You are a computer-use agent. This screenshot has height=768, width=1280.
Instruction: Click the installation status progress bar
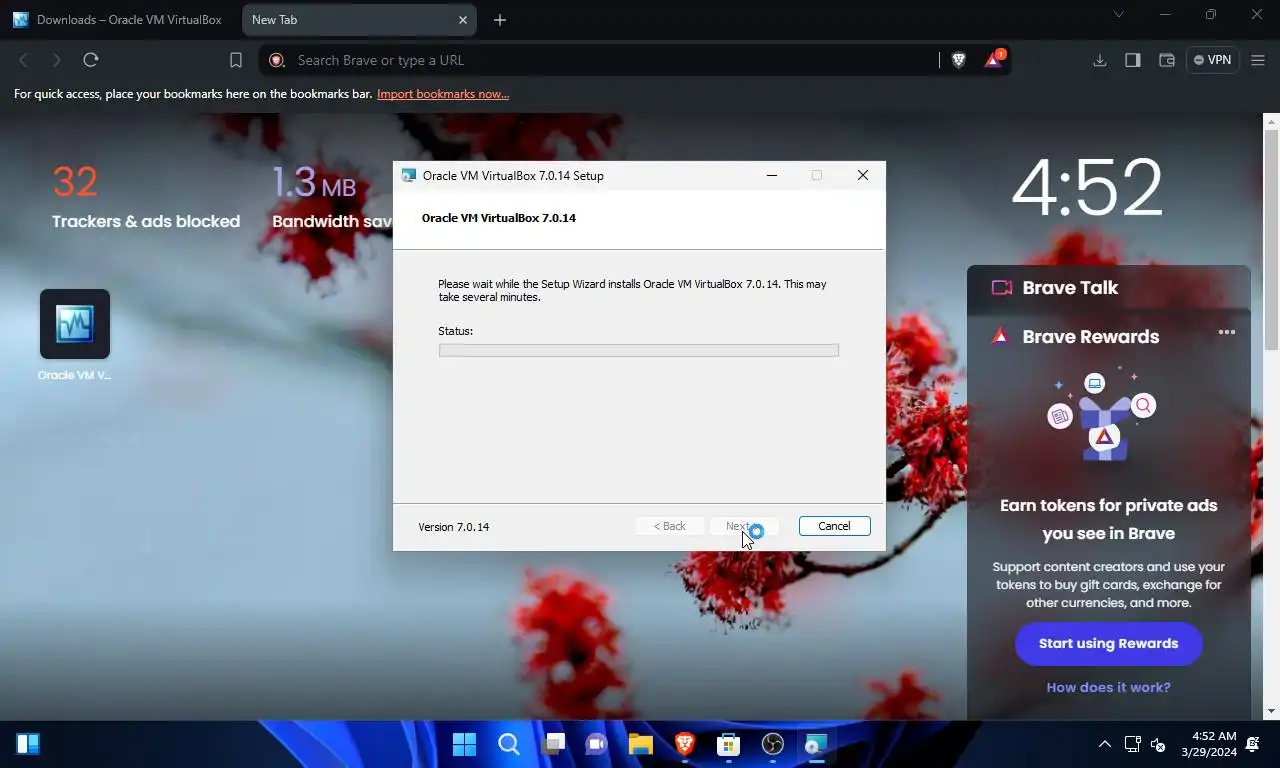tap(638, 350)
